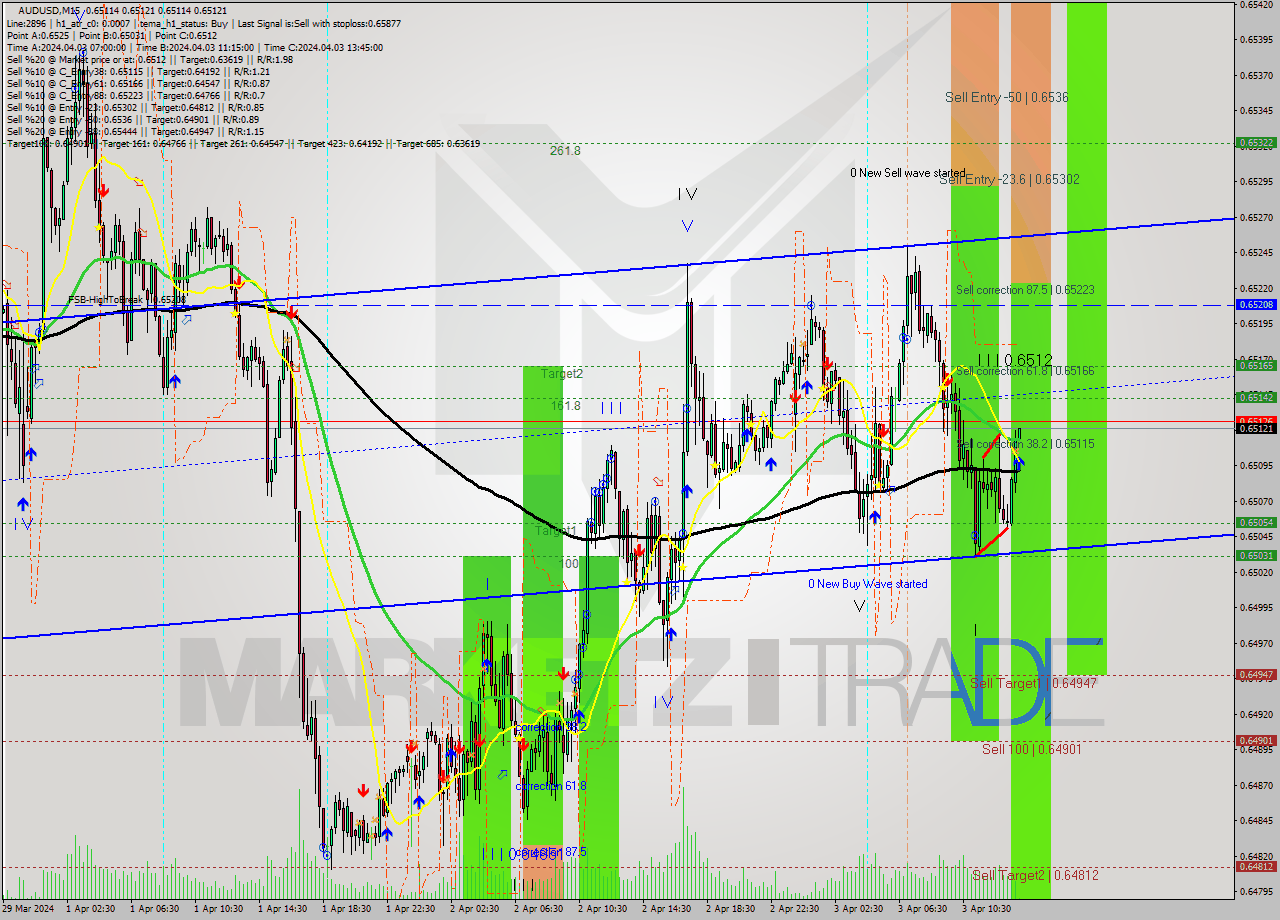Click '2 Apr 22:30' on the time axis
This screenshot has width=1280, height=920.
(x=795, y=909)
